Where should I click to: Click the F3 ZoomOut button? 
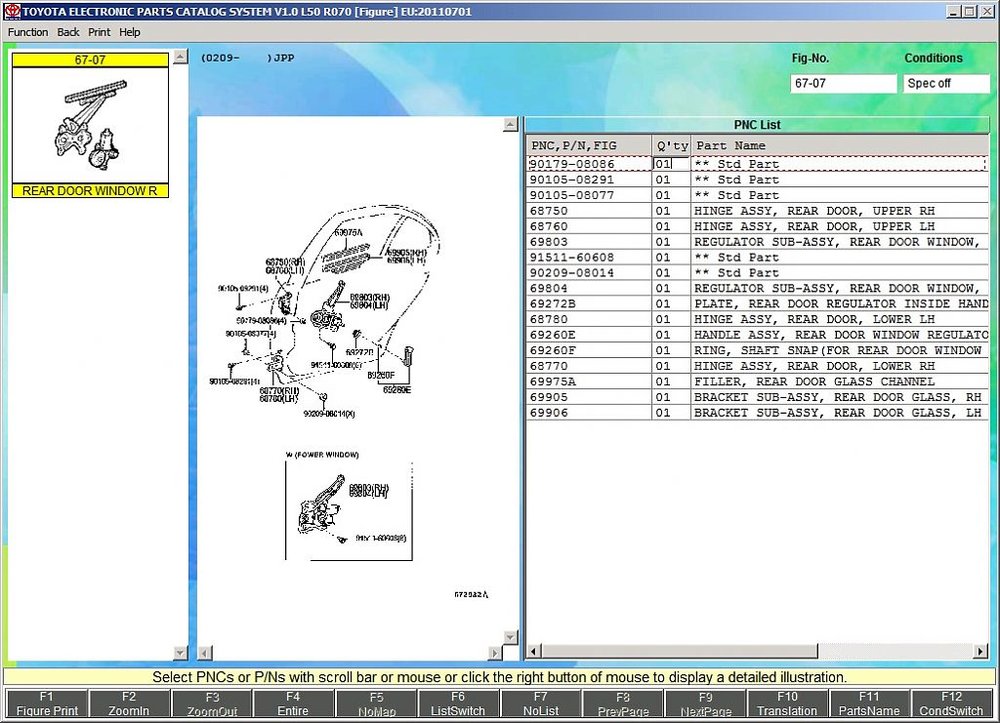tap(212, 703)
